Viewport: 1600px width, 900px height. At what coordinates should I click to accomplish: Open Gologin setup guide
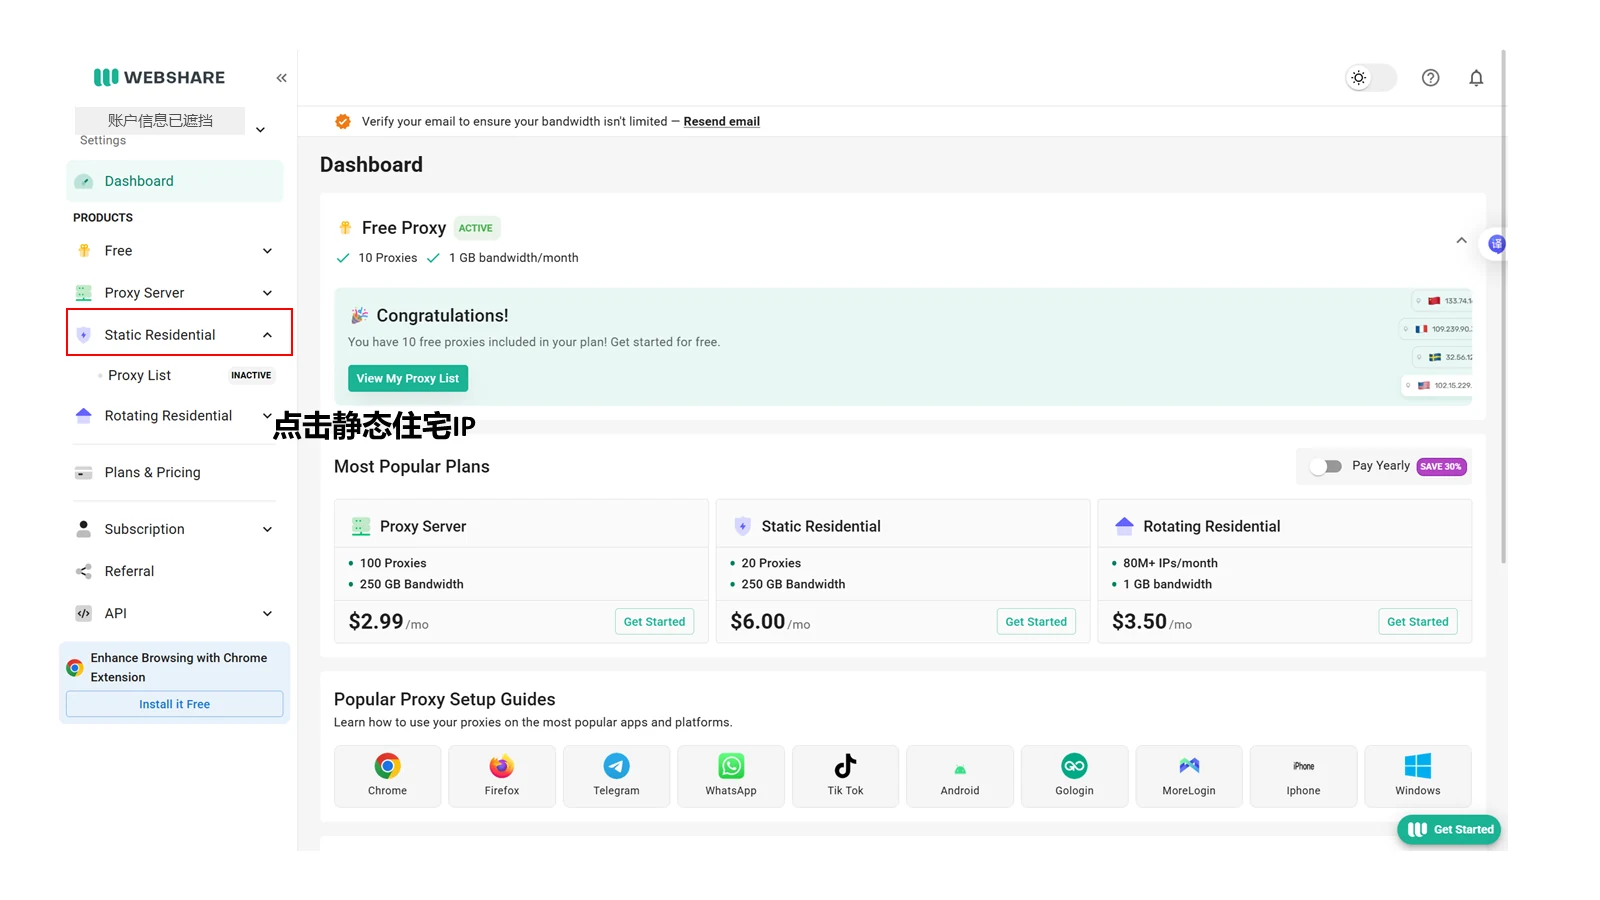click(1074, 776)
